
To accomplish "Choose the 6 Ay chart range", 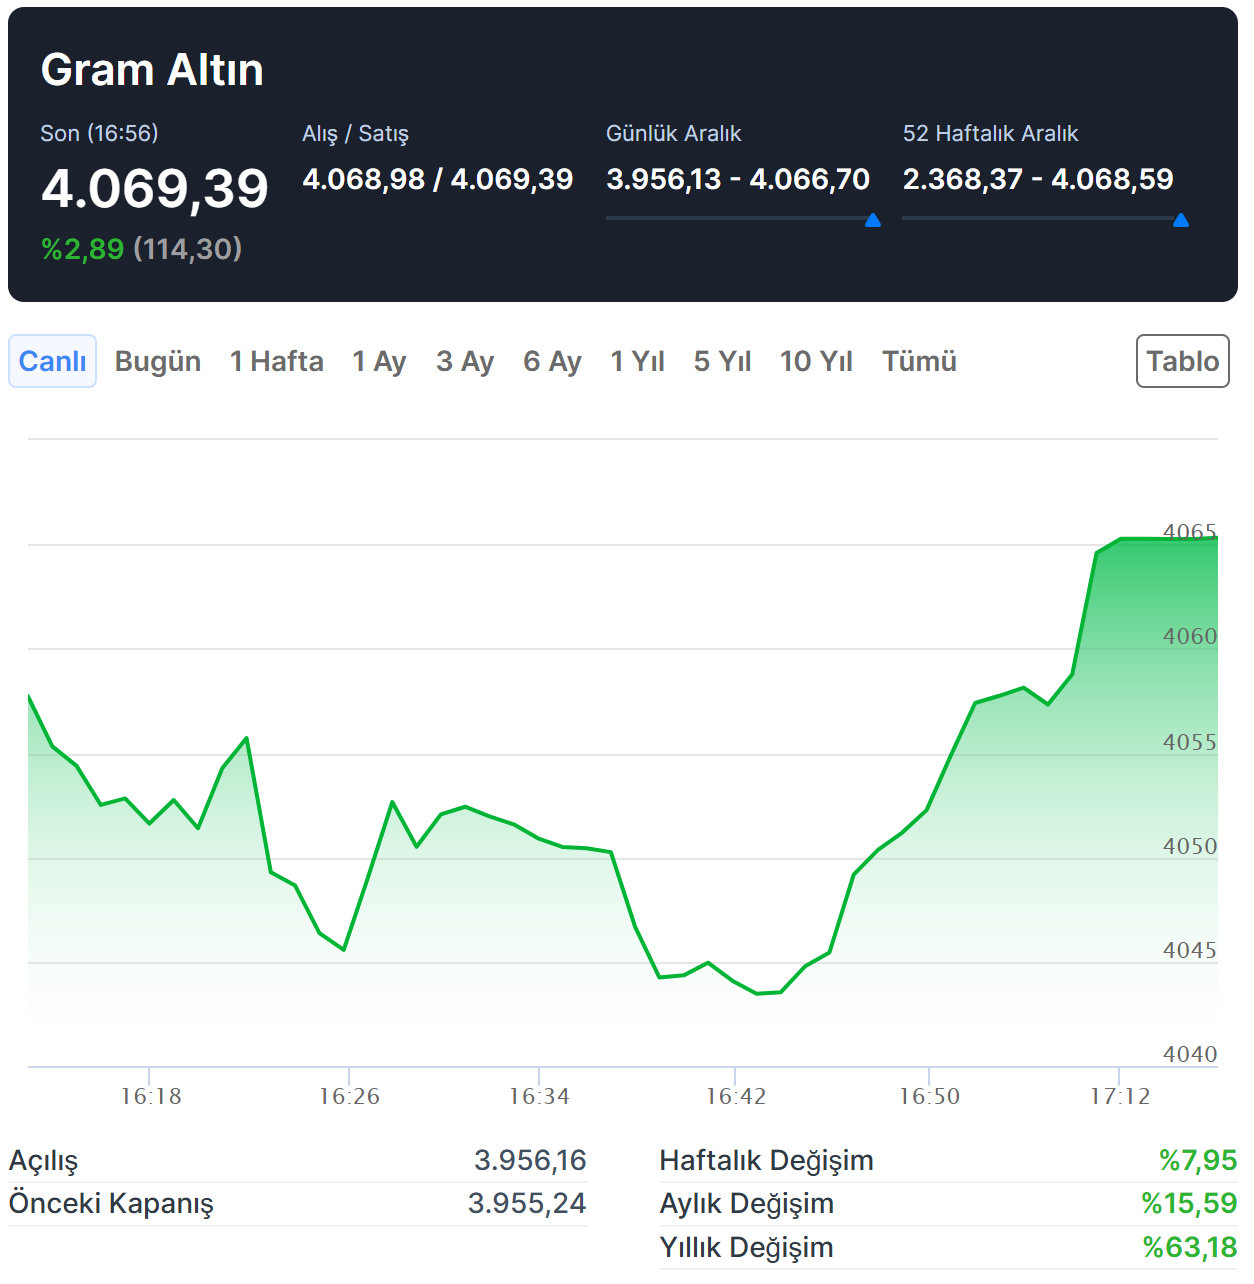I will [552, 361].
